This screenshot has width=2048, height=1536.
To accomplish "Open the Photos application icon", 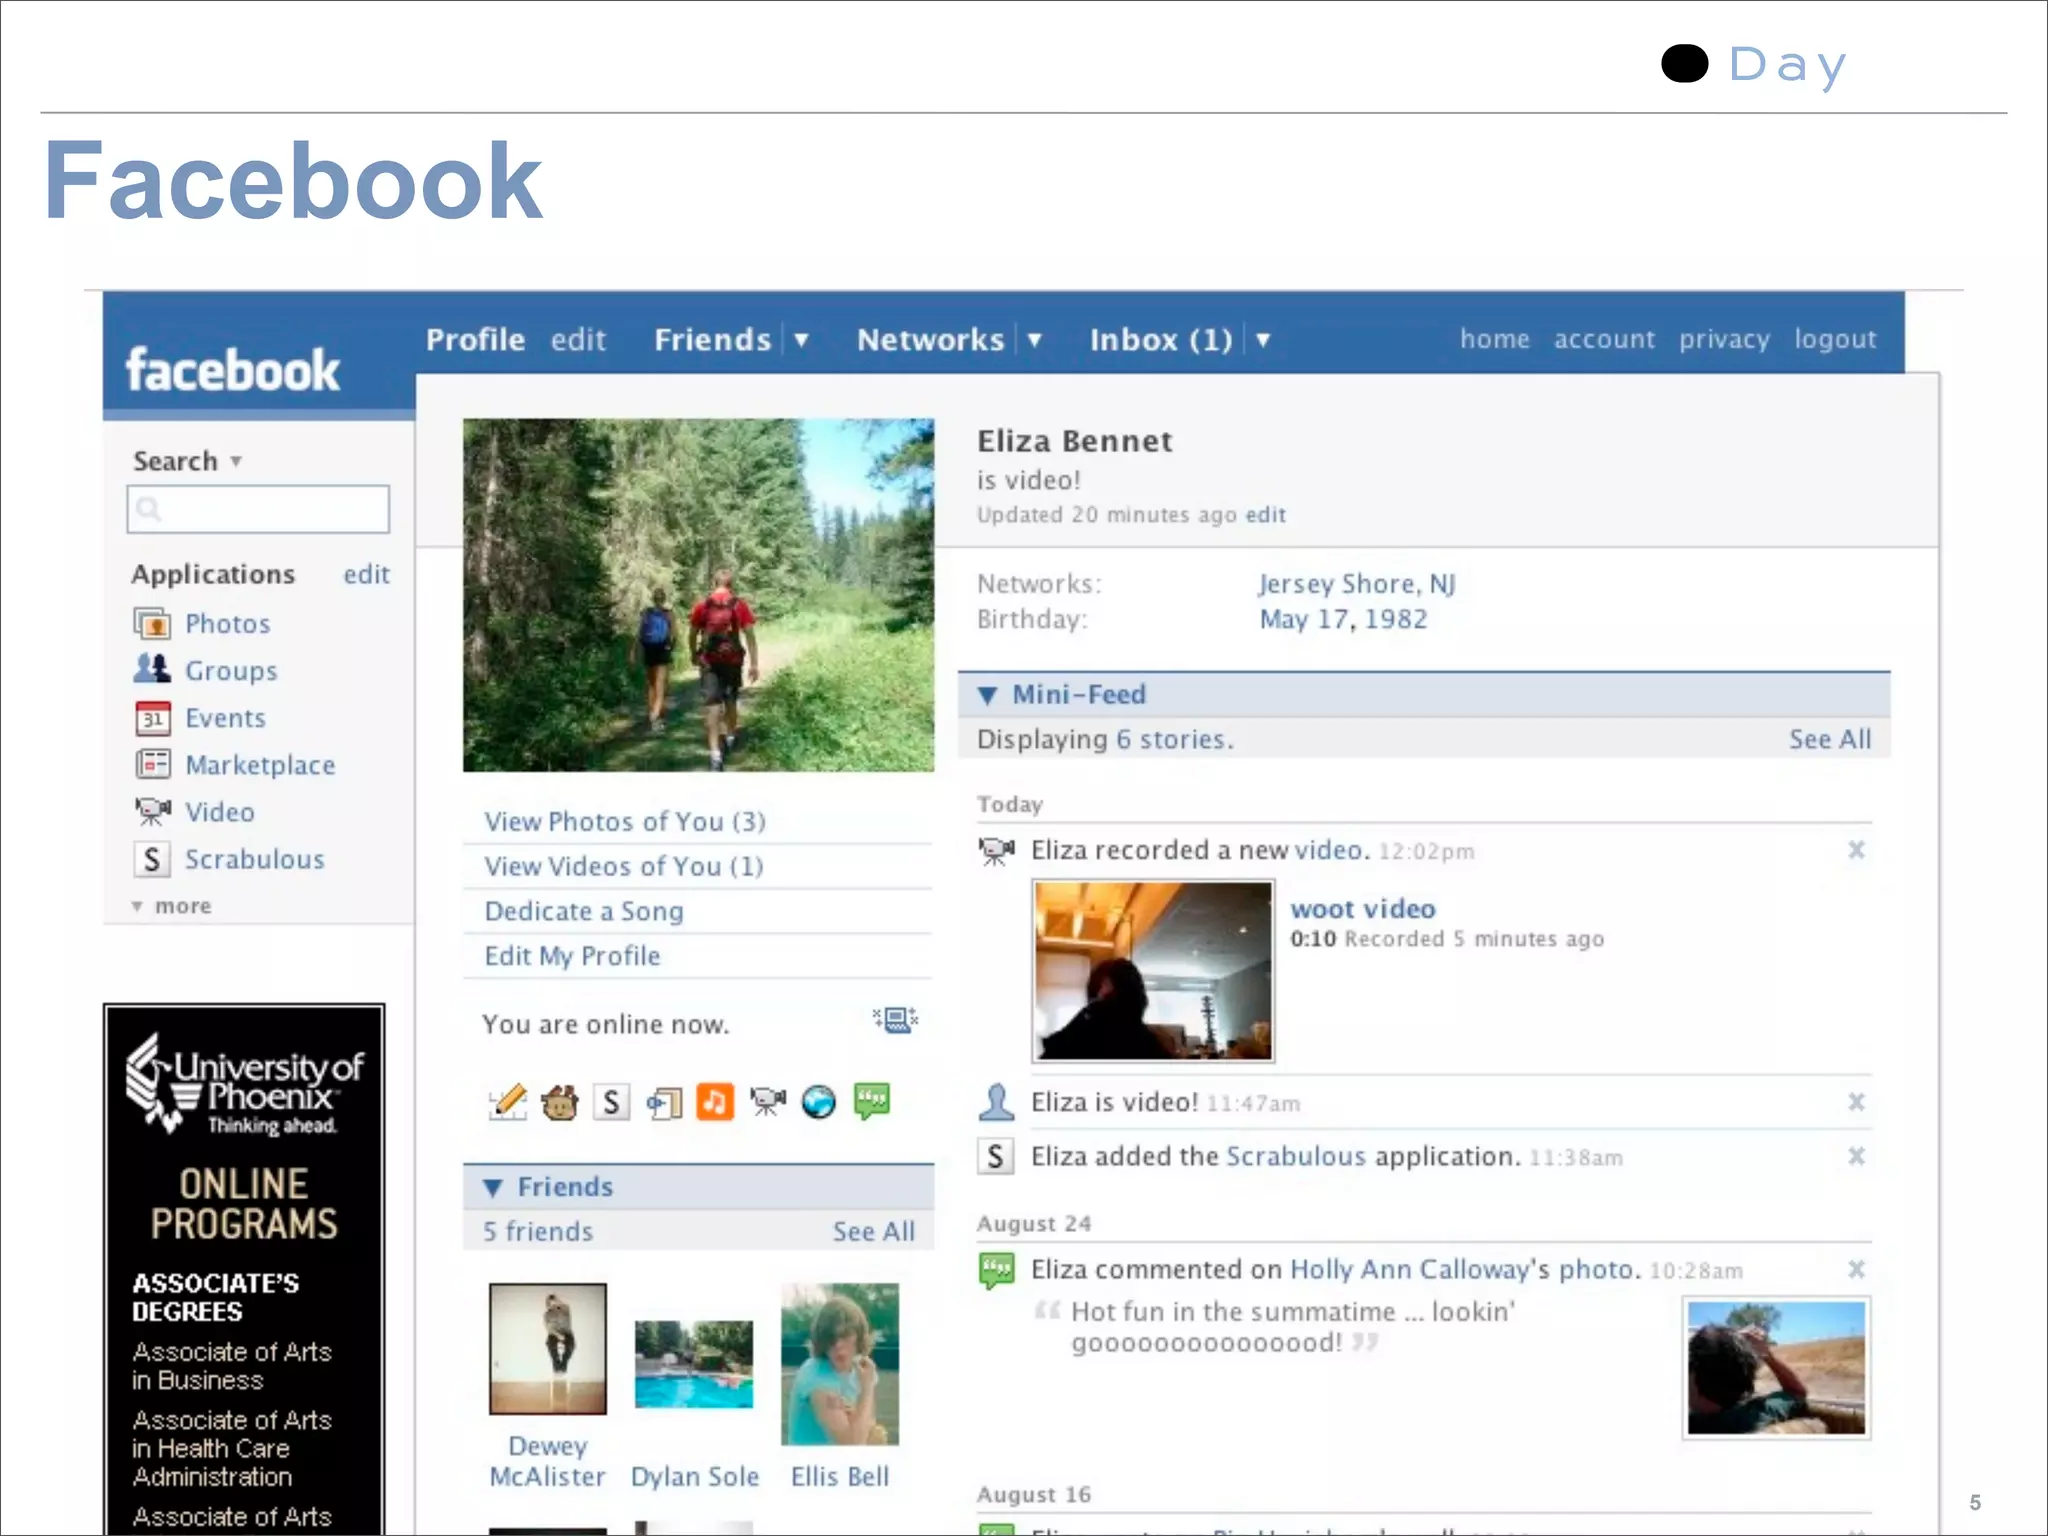I will pyautogui.click(x=152, y=624).
